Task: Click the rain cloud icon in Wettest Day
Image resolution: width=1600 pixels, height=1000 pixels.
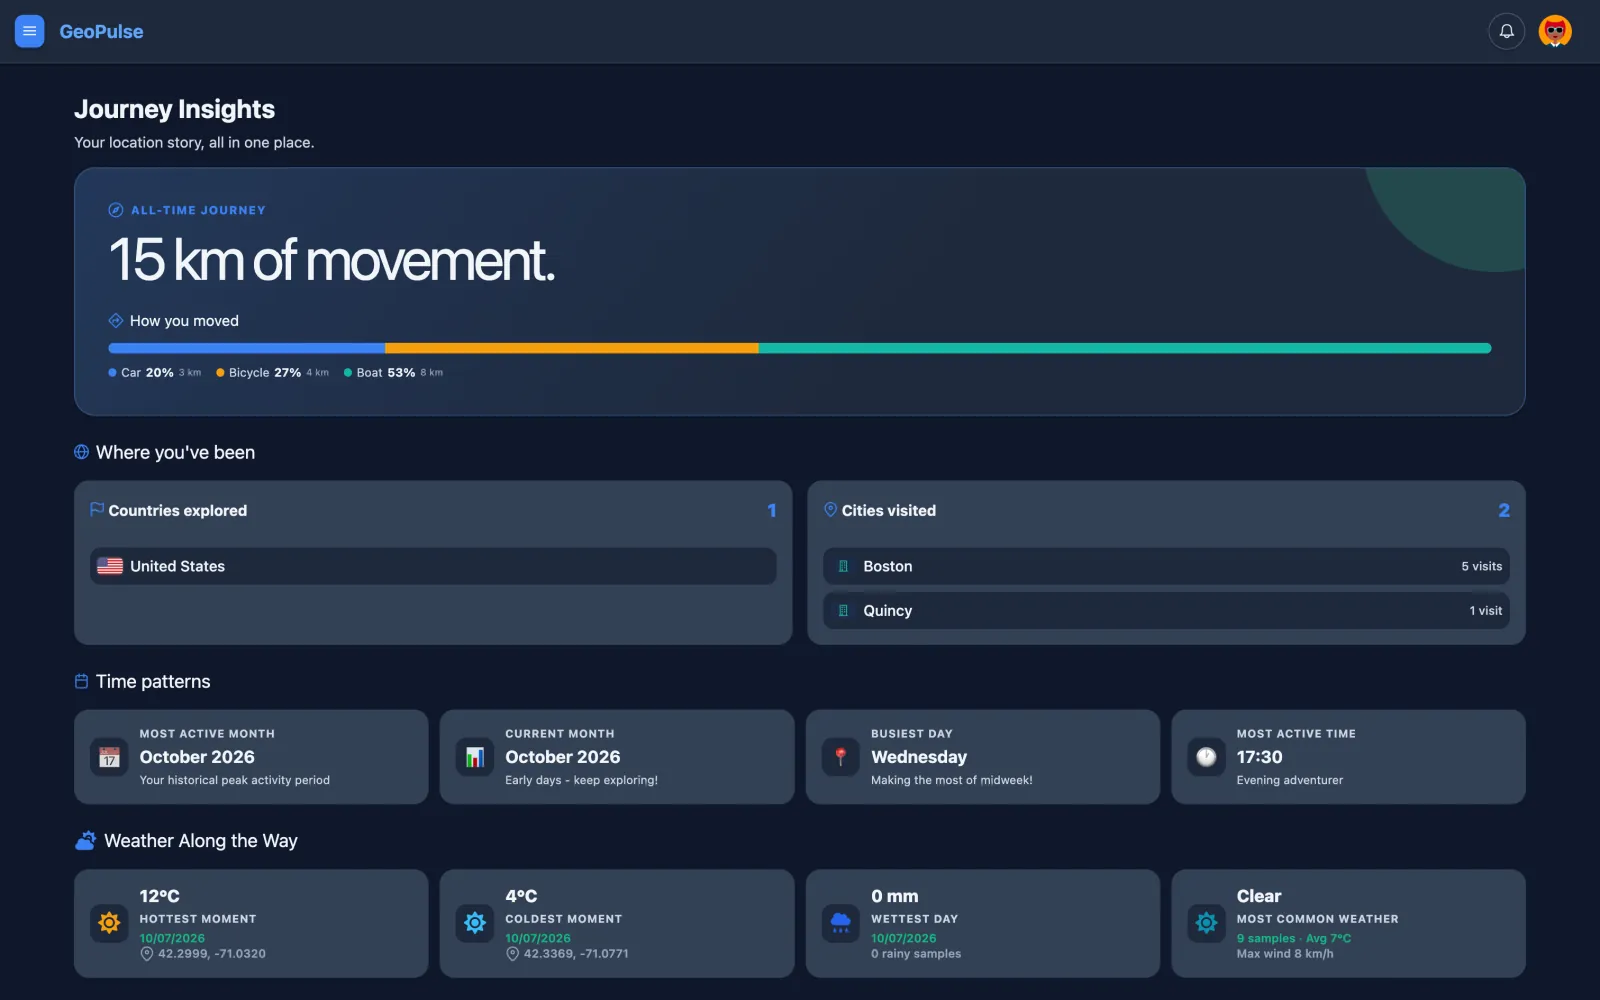Action: (841, 923)
